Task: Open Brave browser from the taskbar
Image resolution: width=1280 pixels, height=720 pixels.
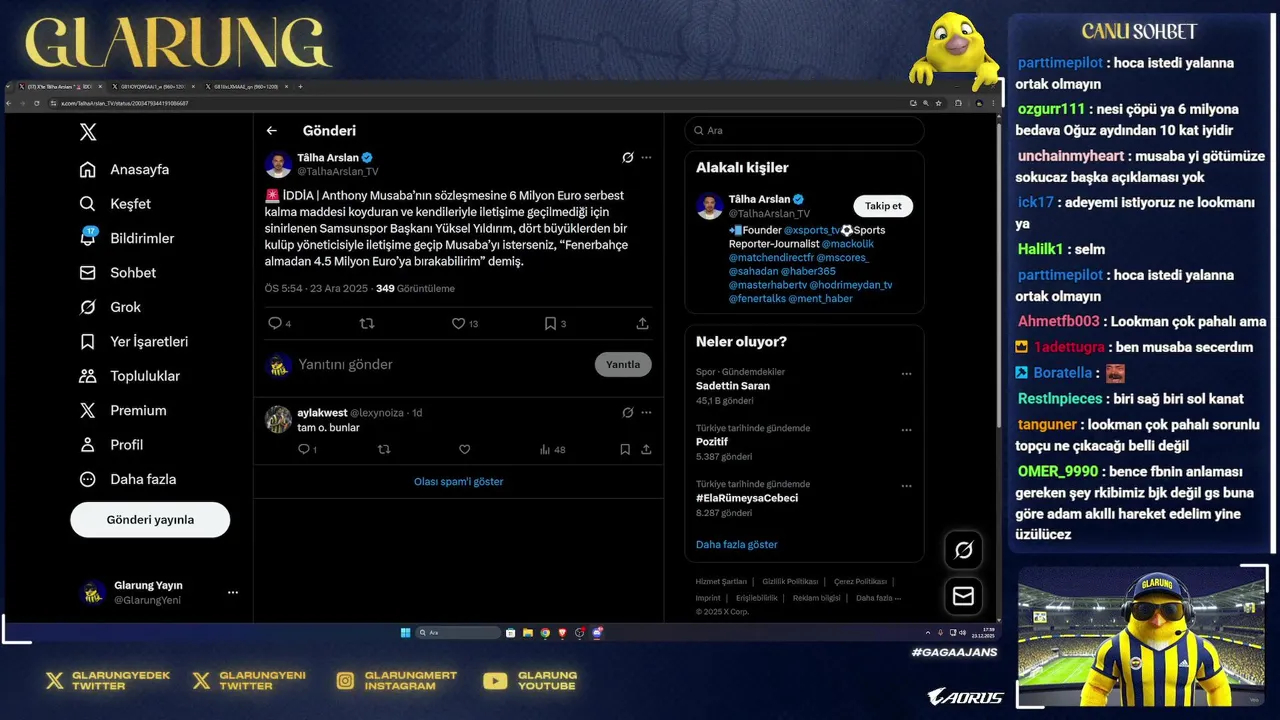Action: coord(562,633)
